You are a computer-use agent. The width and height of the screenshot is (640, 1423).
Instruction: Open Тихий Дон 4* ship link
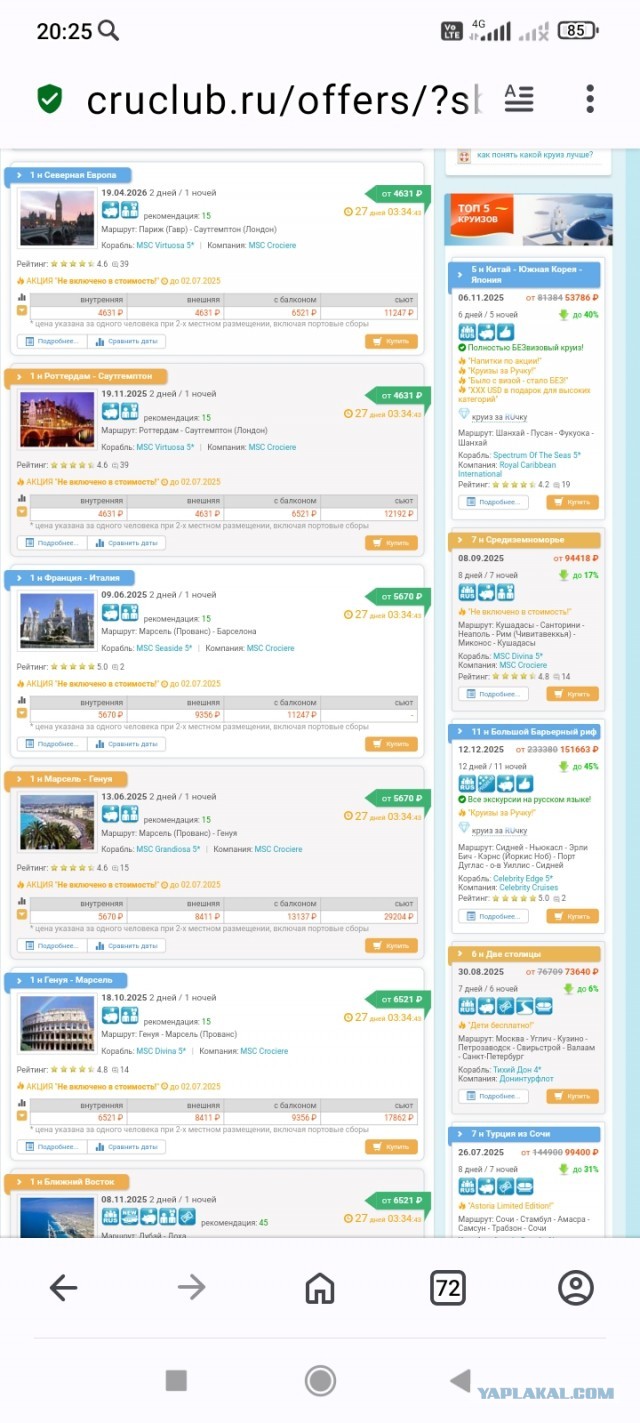[517, 1069]
